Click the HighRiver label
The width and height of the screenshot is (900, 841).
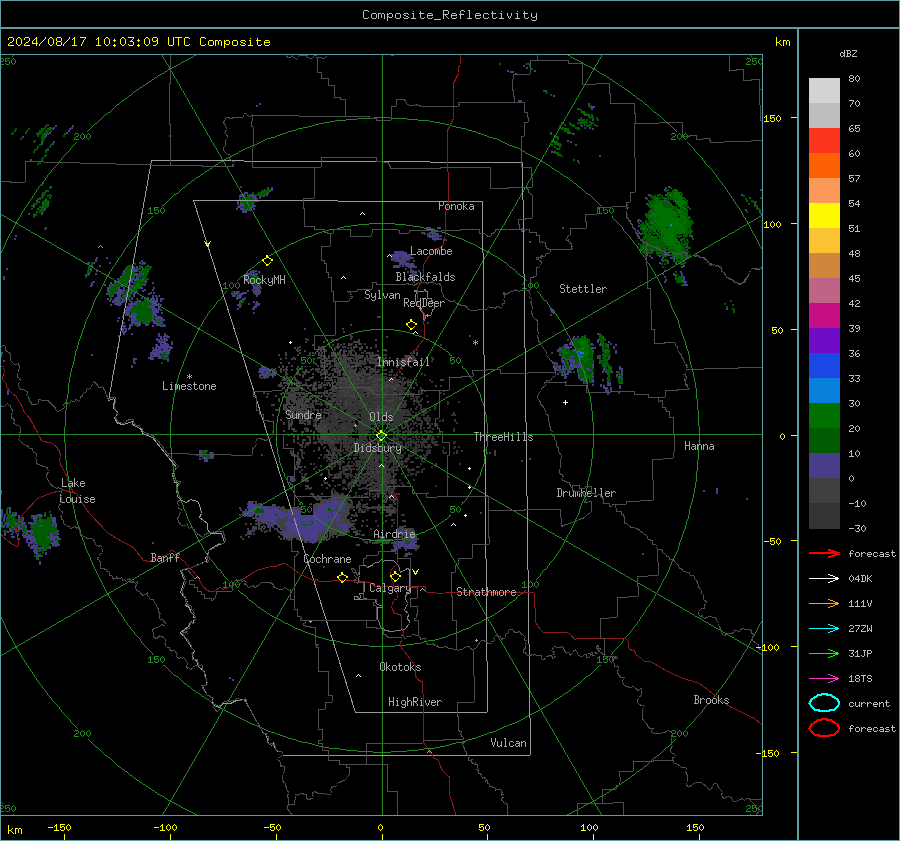pos(415,702)
